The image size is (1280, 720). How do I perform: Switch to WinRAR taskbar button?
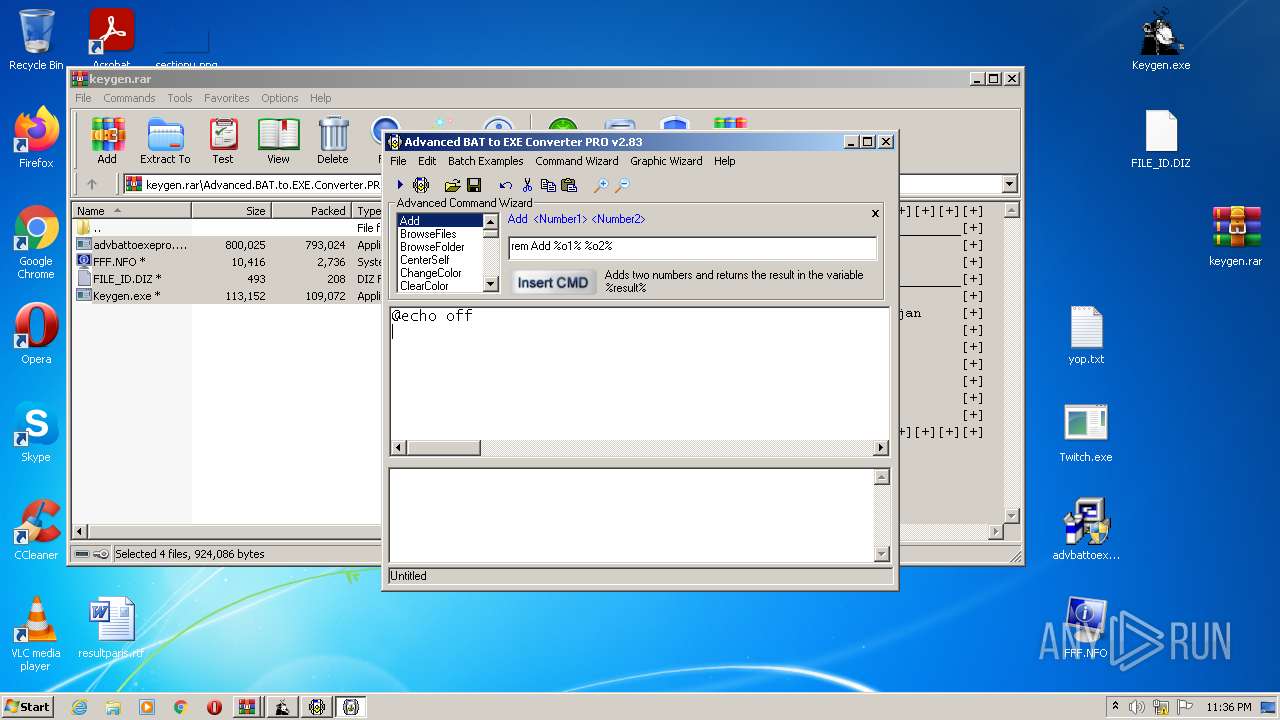pos(246,707)
